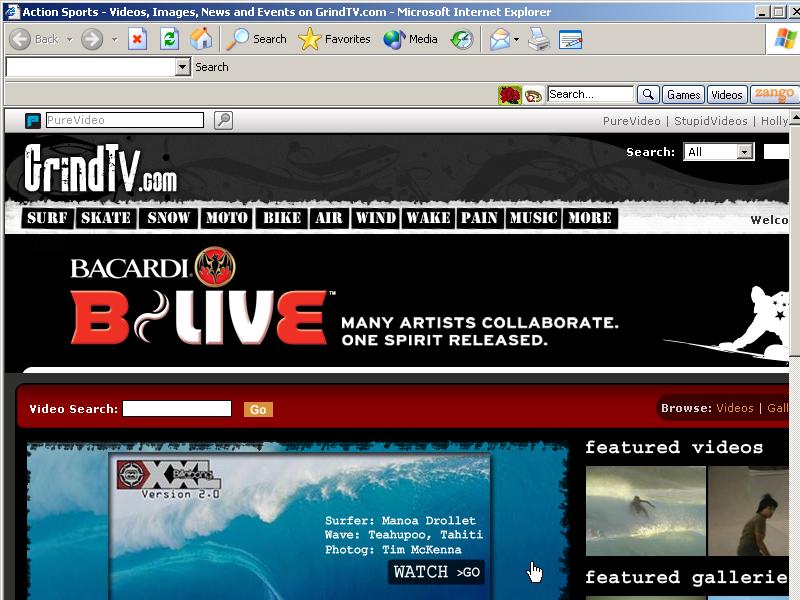Click the Teahupoo wave featured image

point(299,527)
